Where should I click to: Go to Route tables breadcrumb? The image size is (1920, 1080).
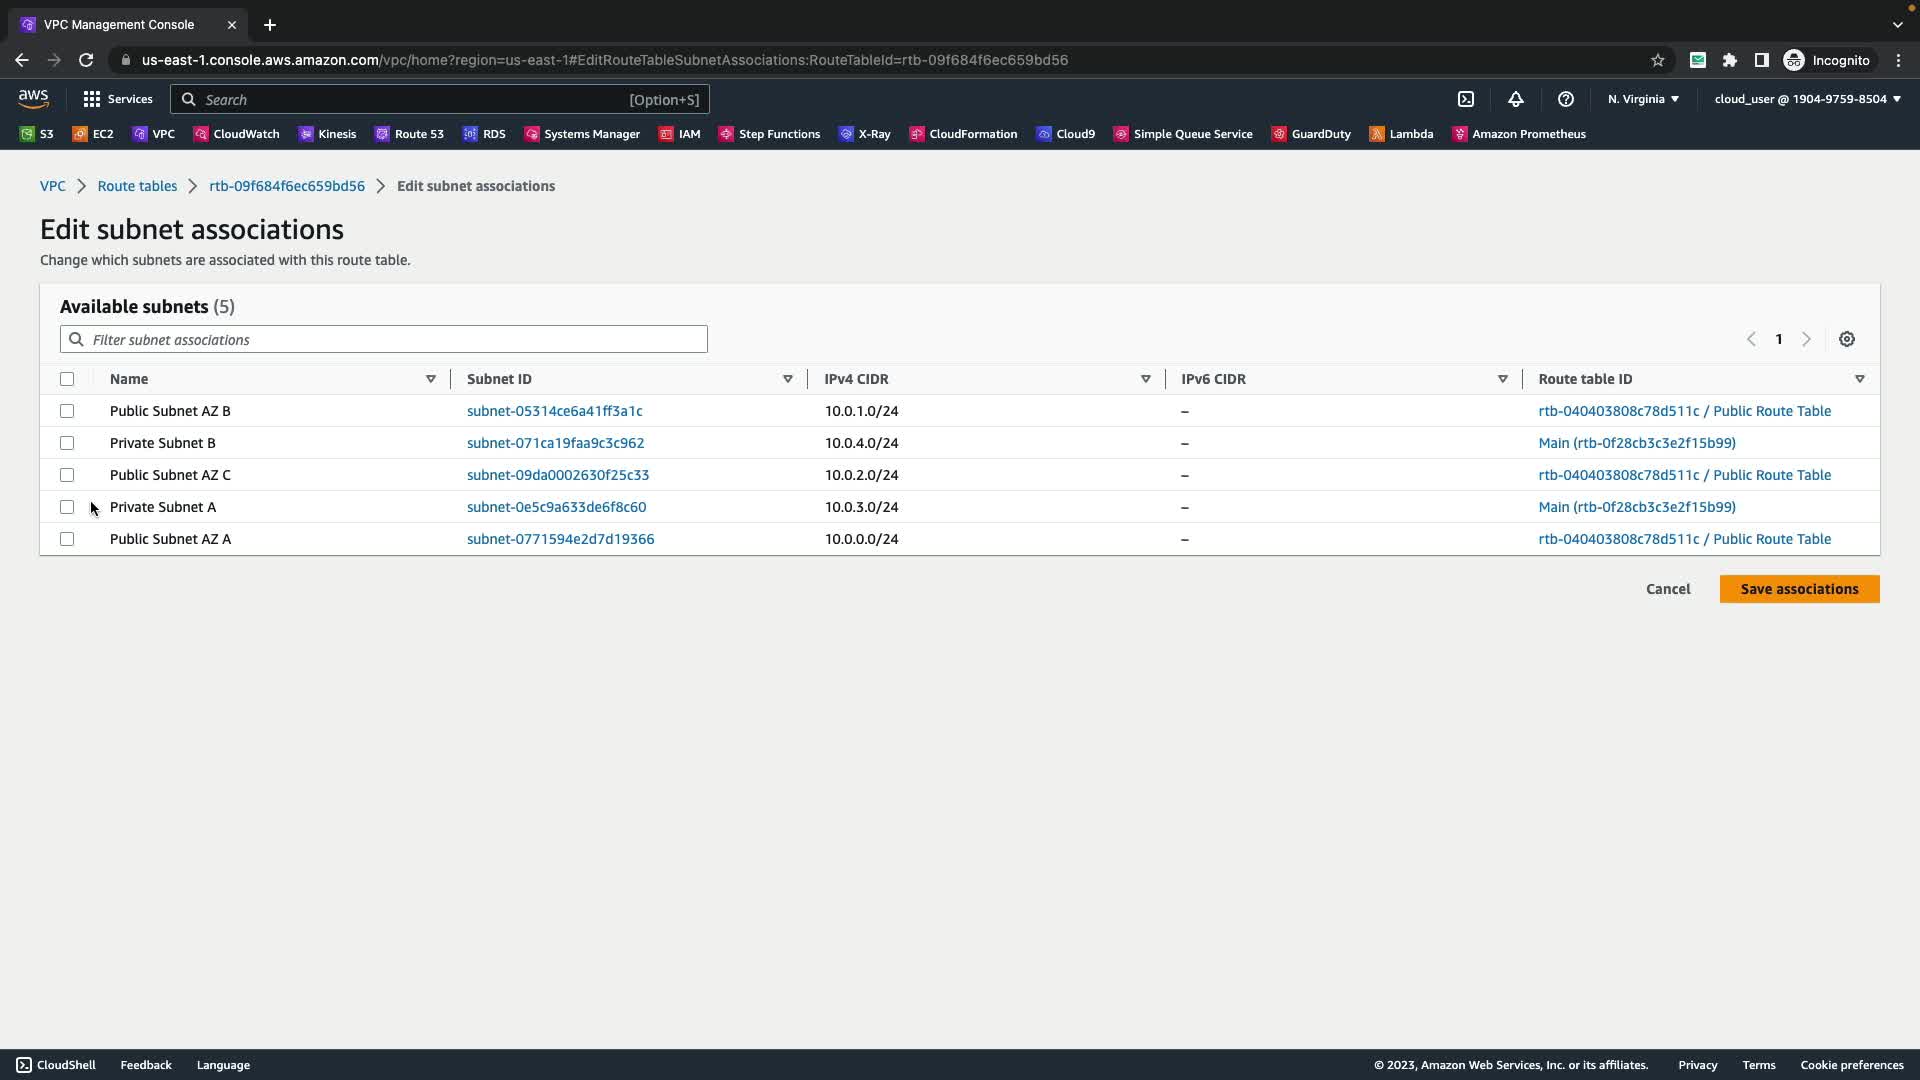[x=137, y=186]
